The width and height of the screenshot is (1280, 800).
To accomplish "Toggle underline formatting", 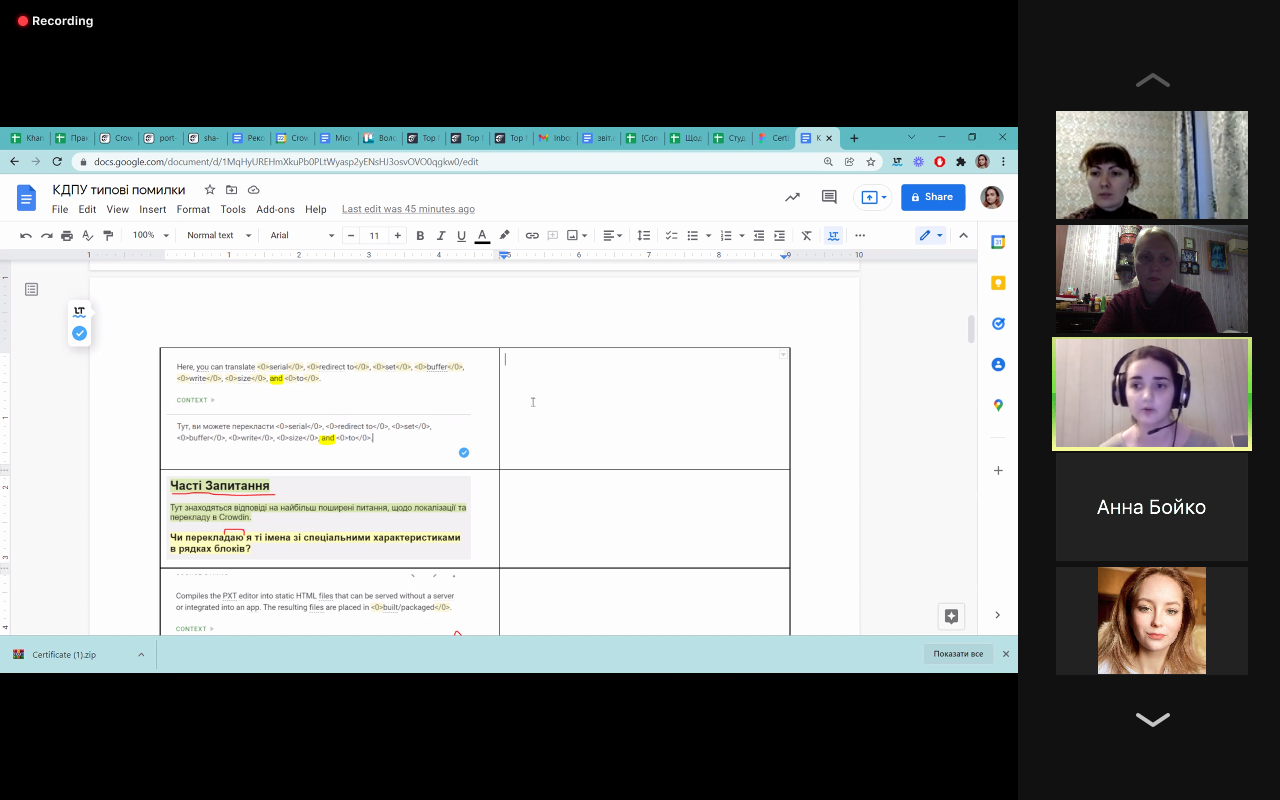I will [461, 236].
